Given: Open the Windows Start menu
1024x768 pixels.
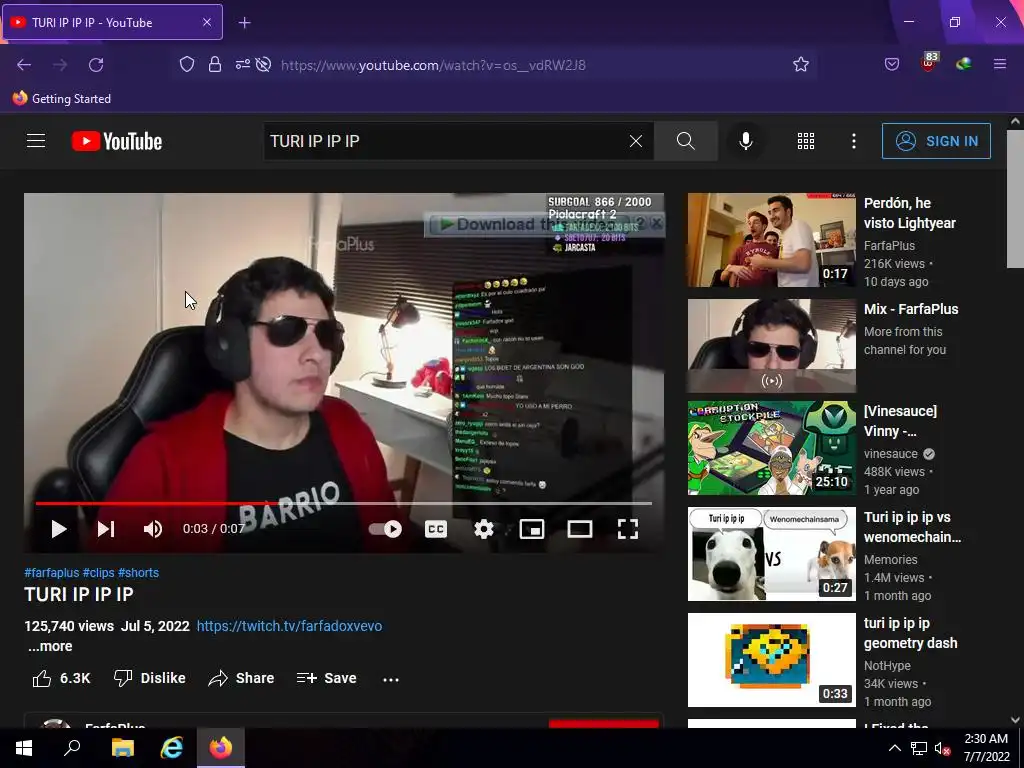Looking at the screenshot, I should pos(24,748).
